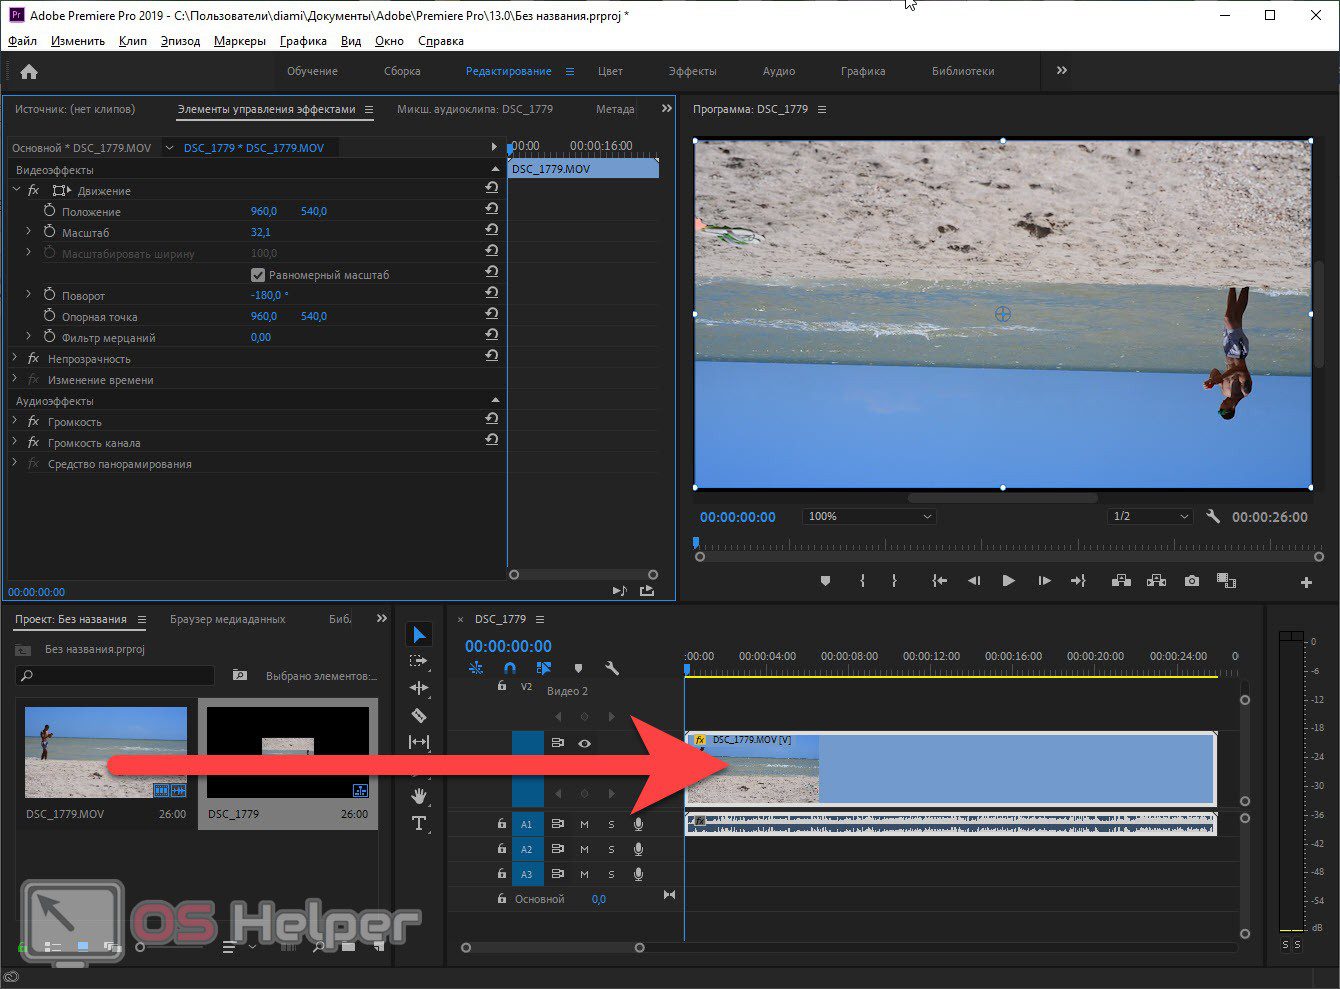
Task: Mute audio track A1
Action: (x=584, y=824)
